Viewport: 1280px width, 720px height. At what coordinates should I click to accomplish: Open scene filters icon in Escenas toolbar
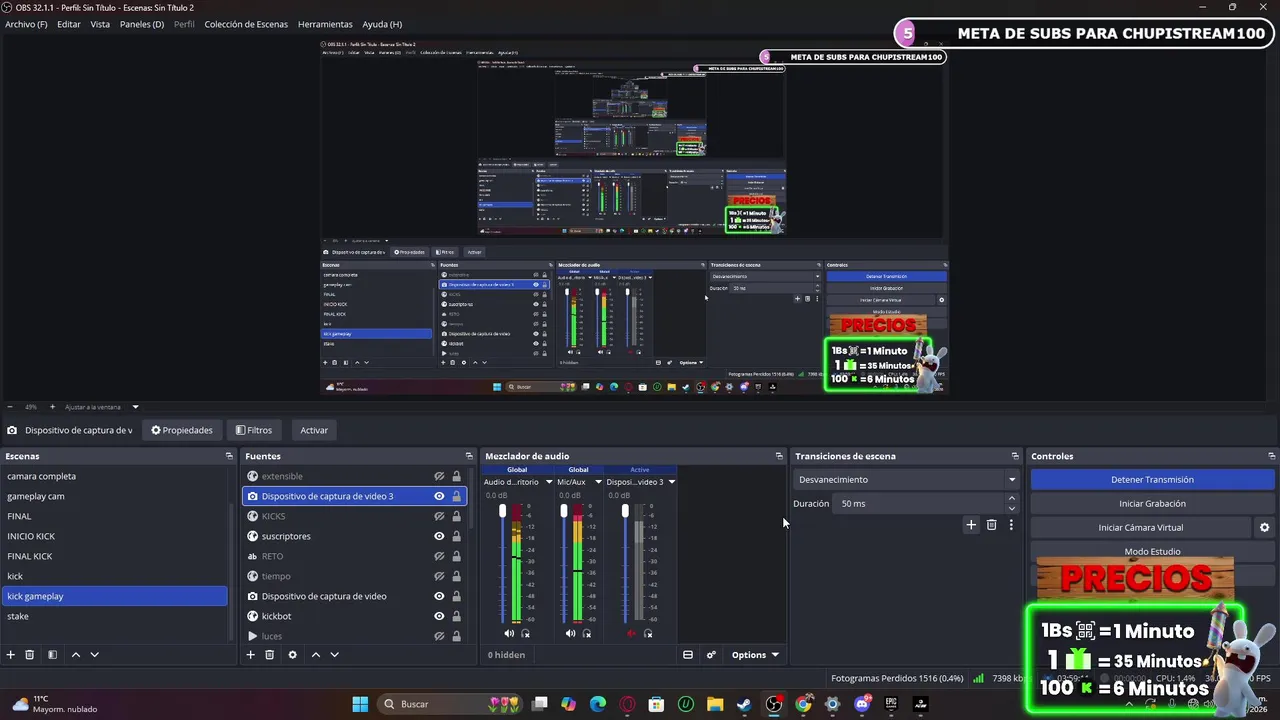coord(52,655)
